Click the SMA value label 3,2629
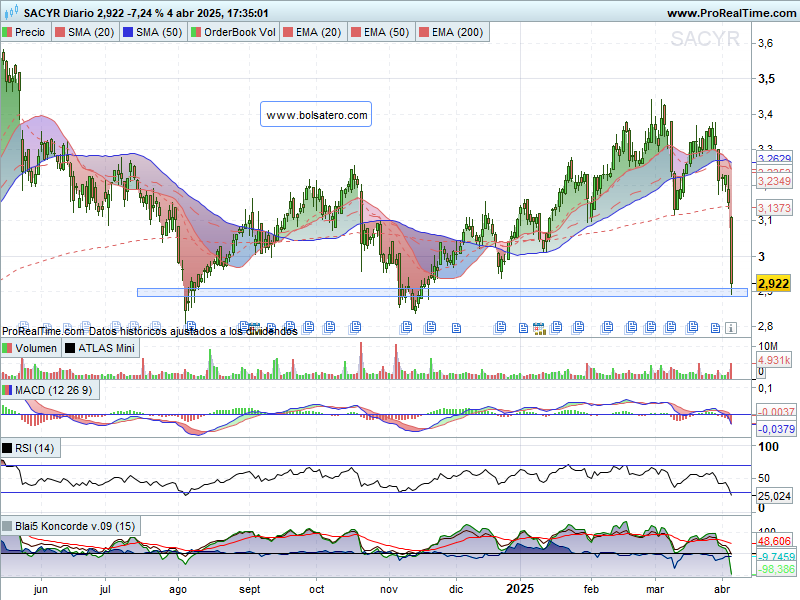 point(773,158)
